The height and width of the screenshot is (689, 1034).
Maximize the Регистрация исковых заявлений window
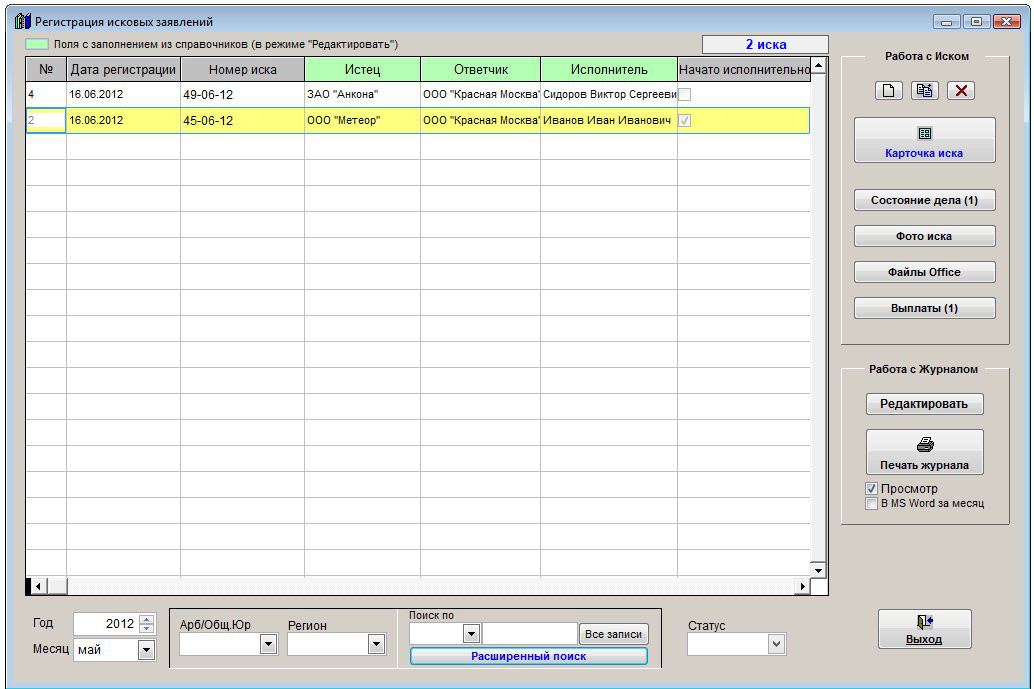click(976, 22)
